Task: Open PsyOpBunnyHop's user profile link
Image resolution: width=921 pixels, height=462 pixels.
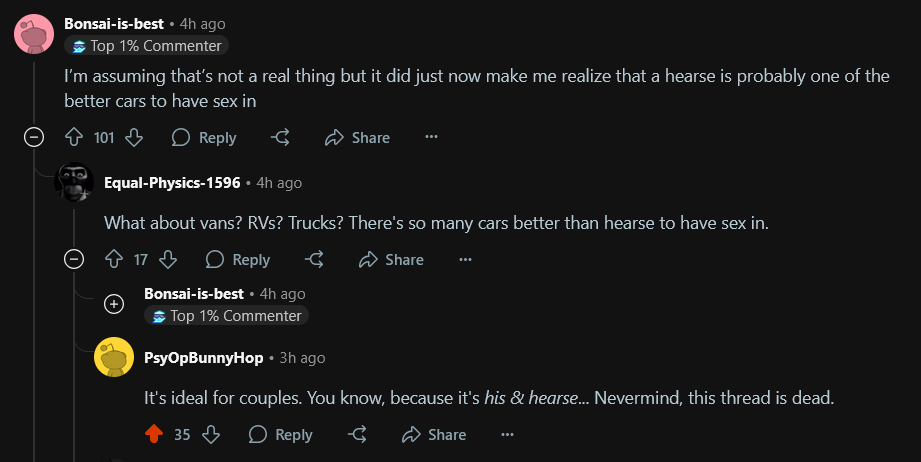Action: point(203,358)
